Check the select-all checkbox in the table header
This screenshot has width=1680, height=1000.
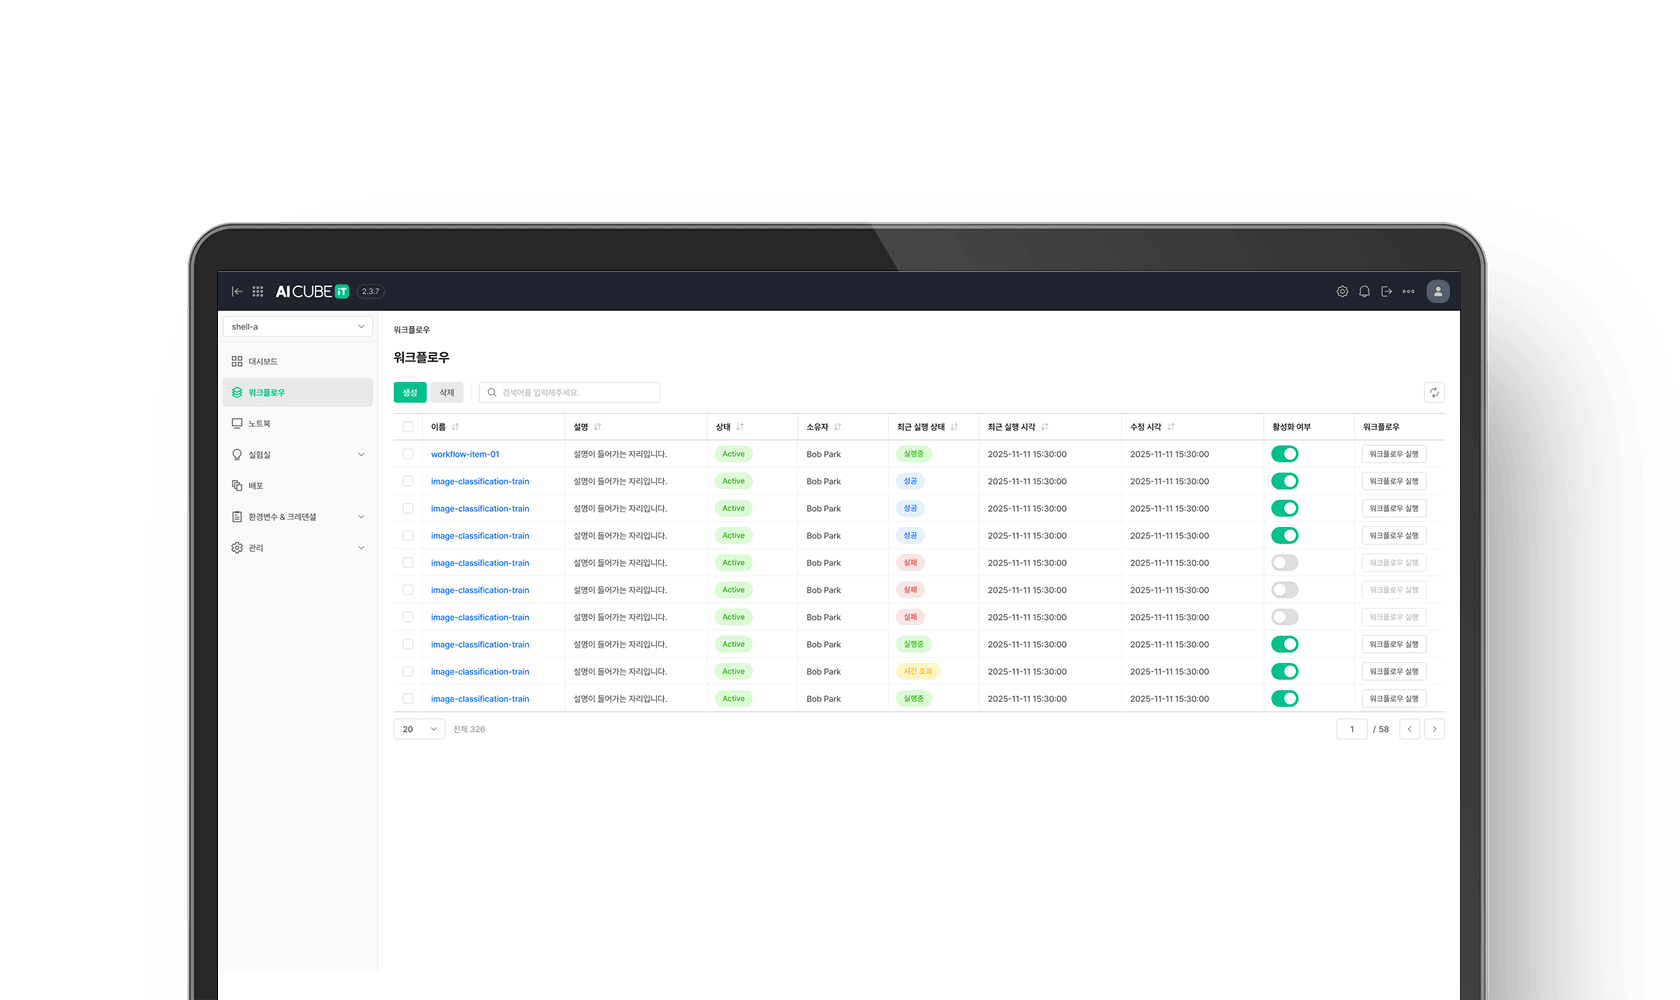click(408, 427)
